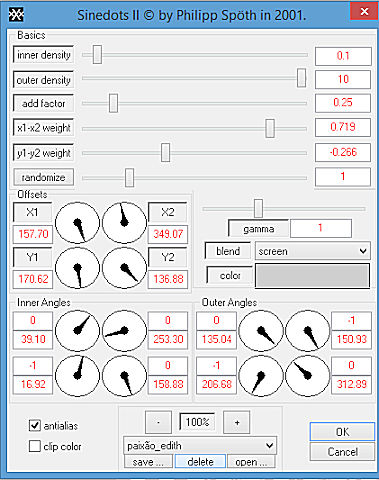Click the inner angle value 39.10
379x480 pixels.
click(x=33, y=339)
